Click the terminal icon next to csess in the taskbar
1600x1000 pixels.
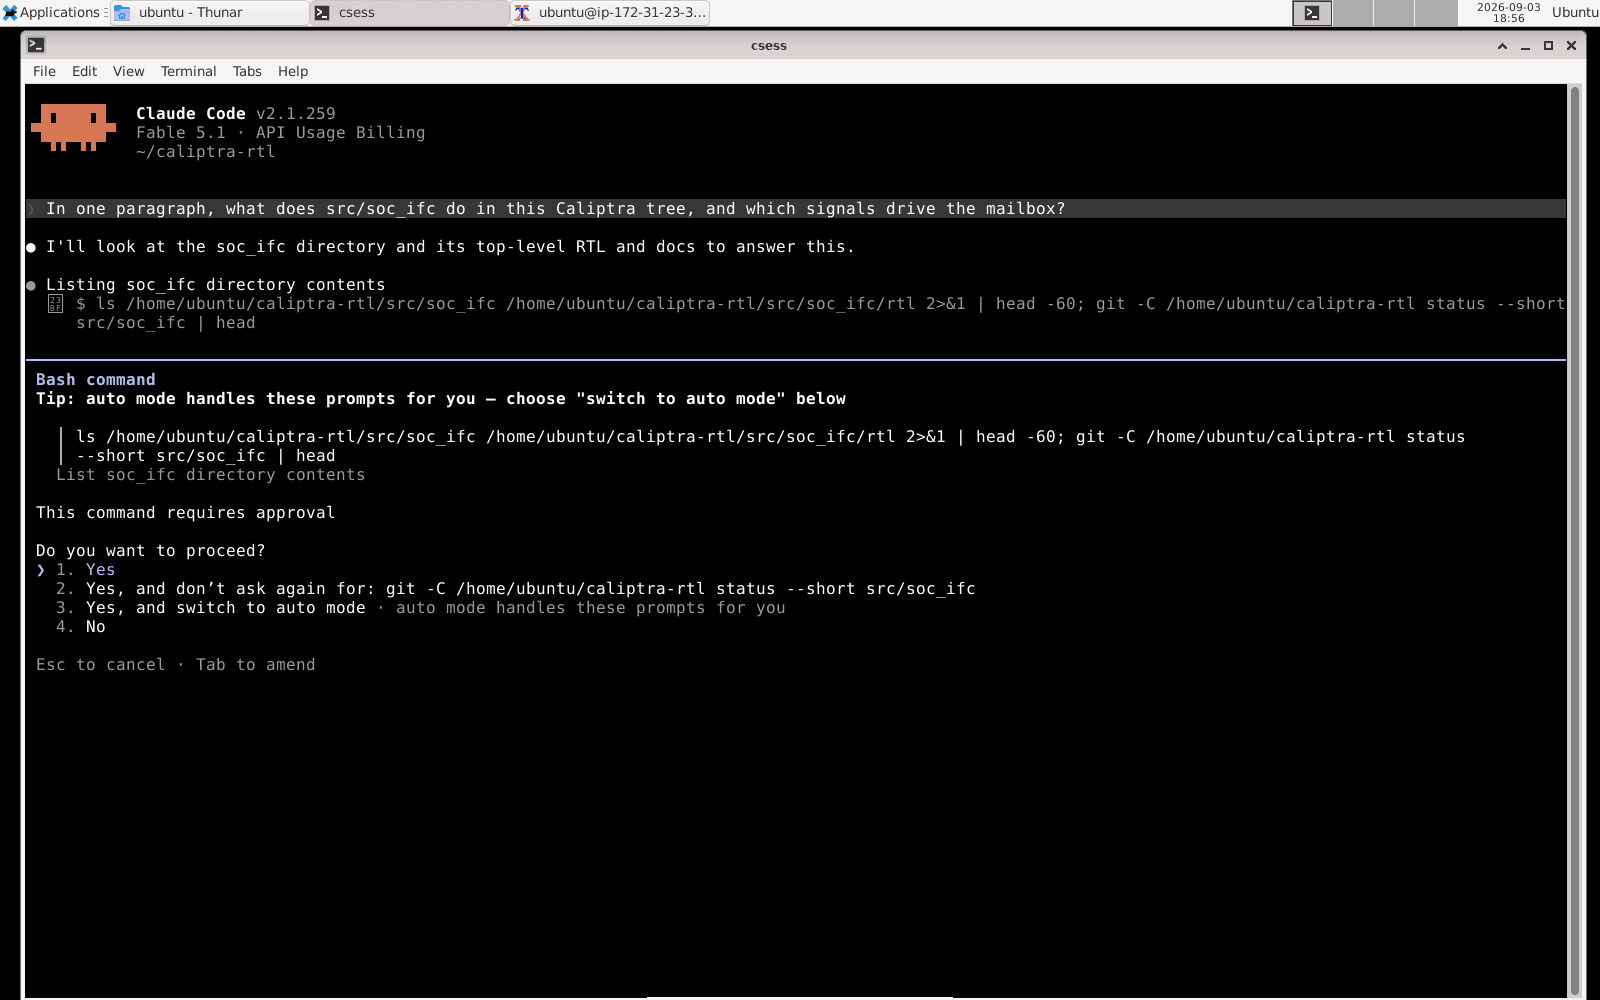[322, 12]
